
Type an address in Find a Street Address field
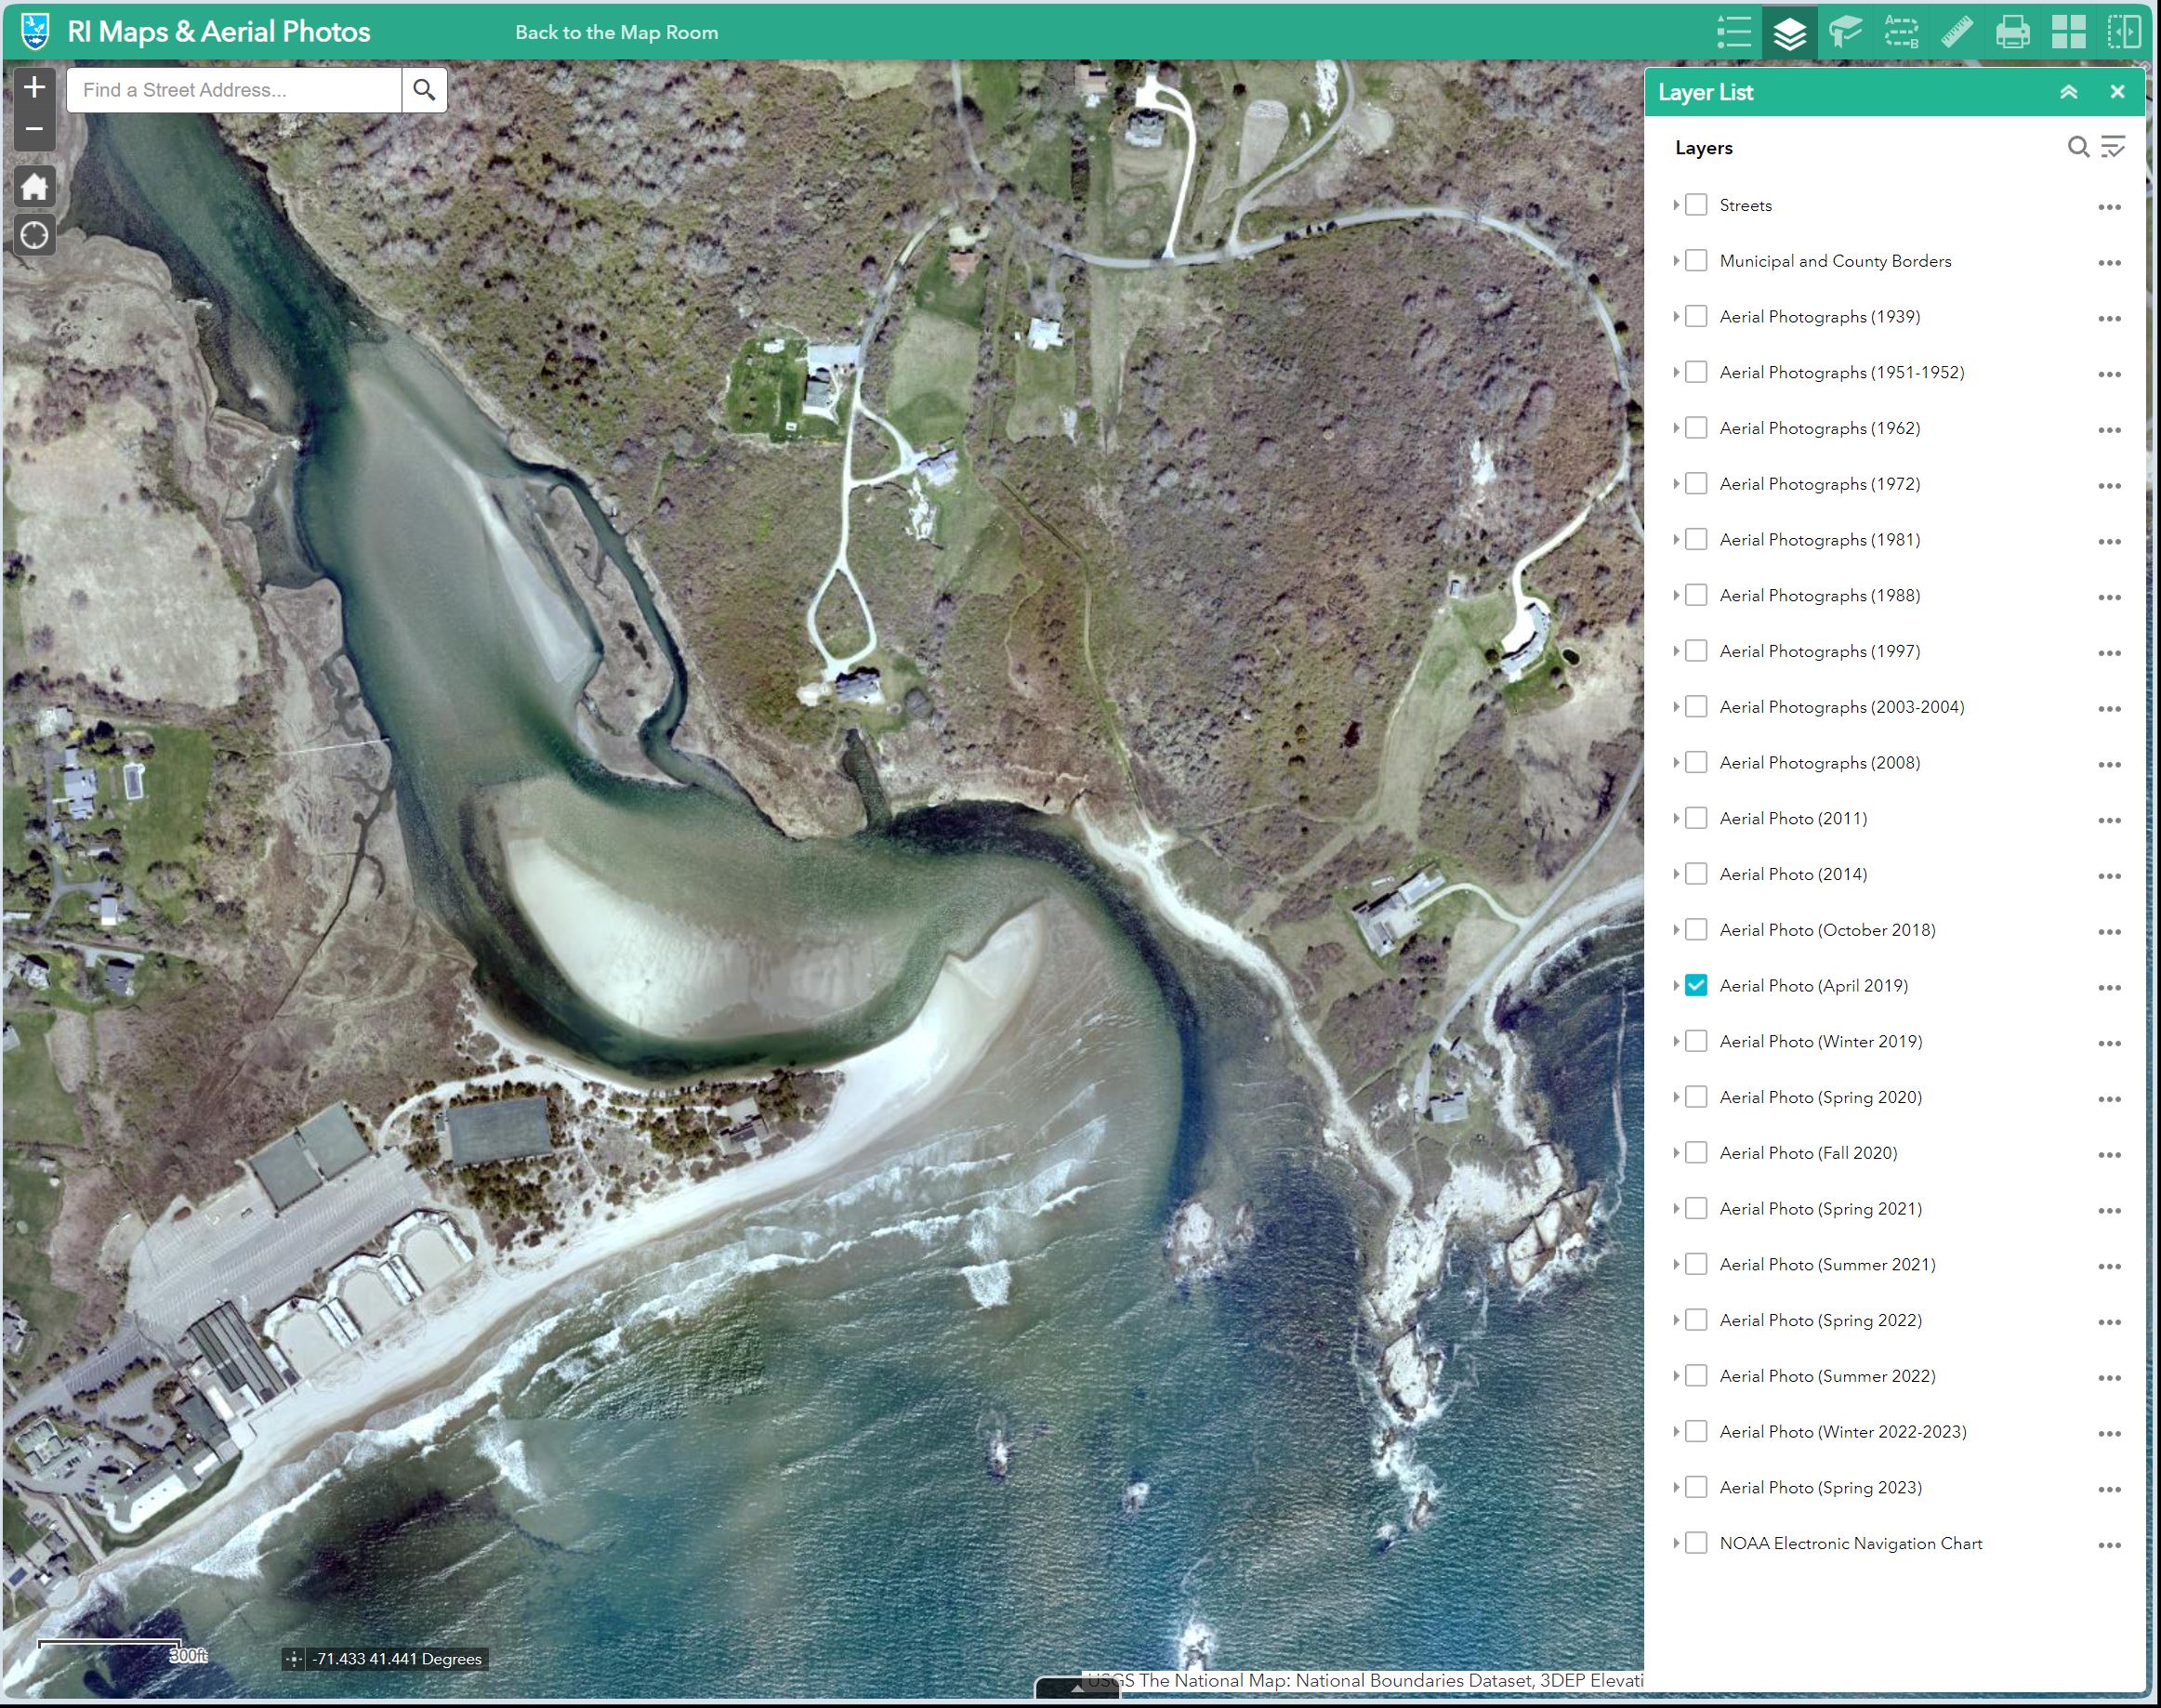click(230, 89)
